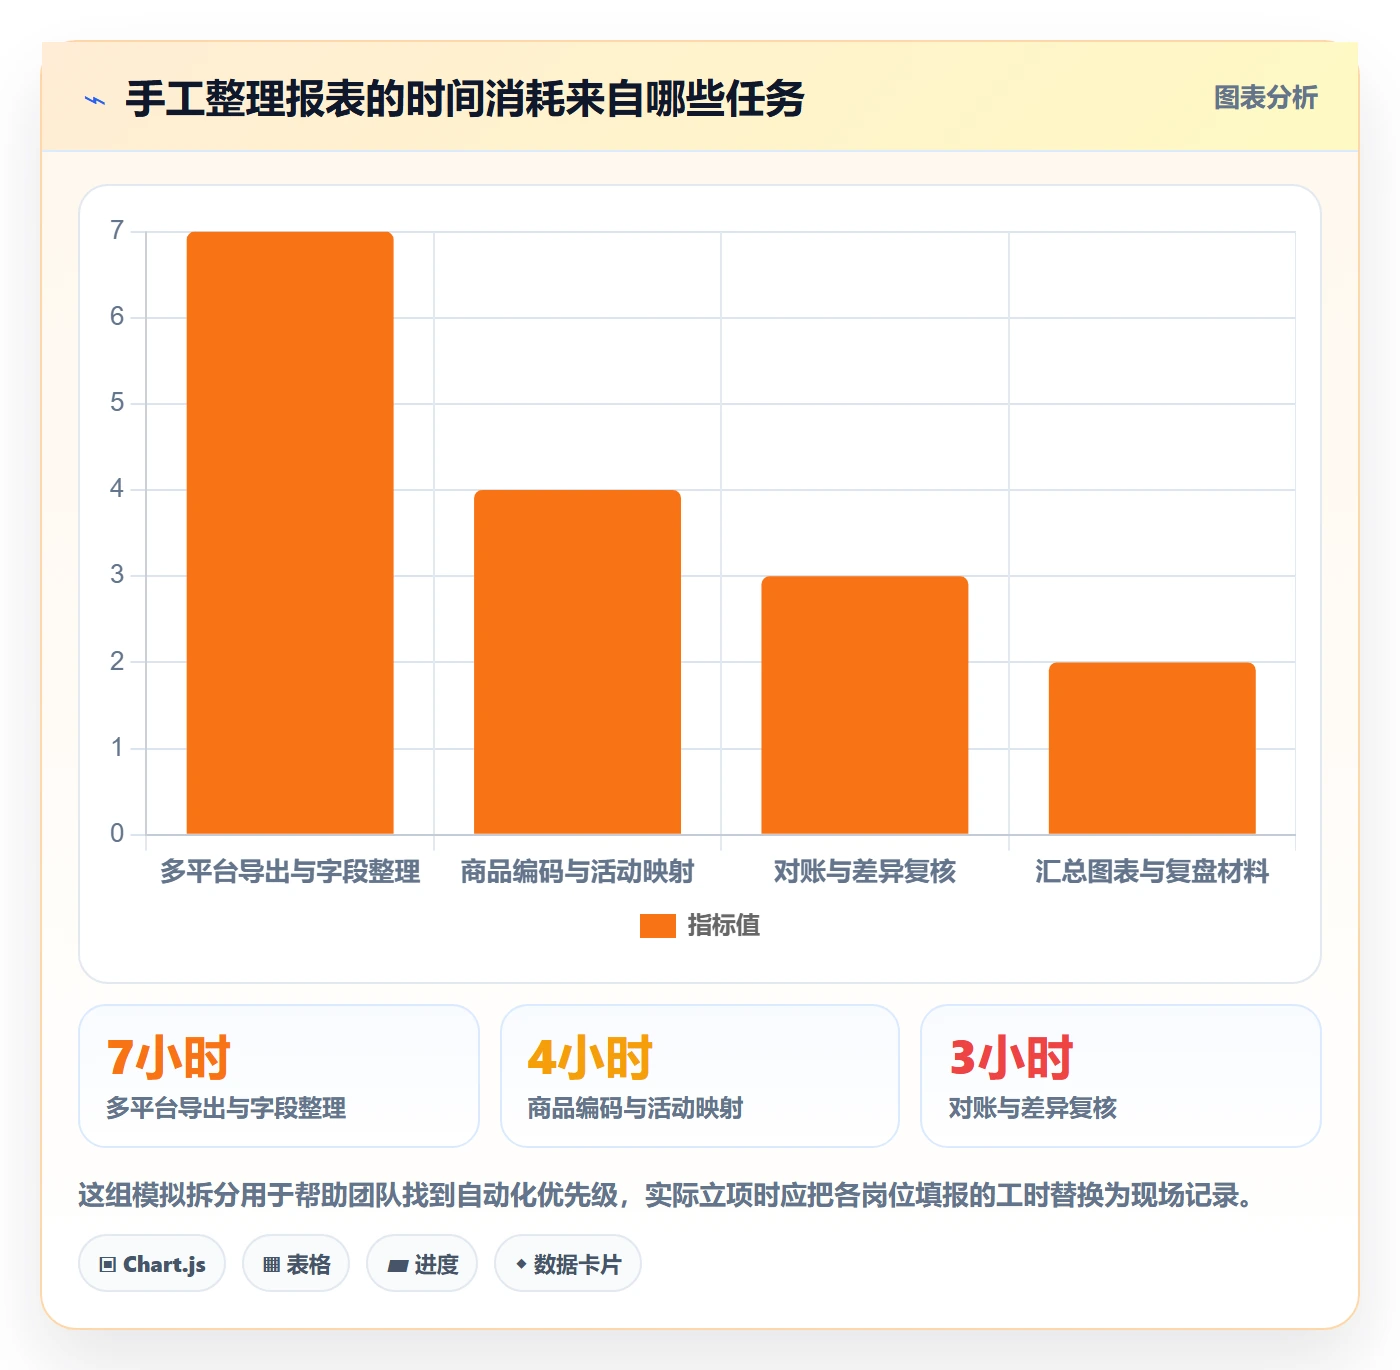Click the 对账与差异复核 bar in chart

(865, 705)
